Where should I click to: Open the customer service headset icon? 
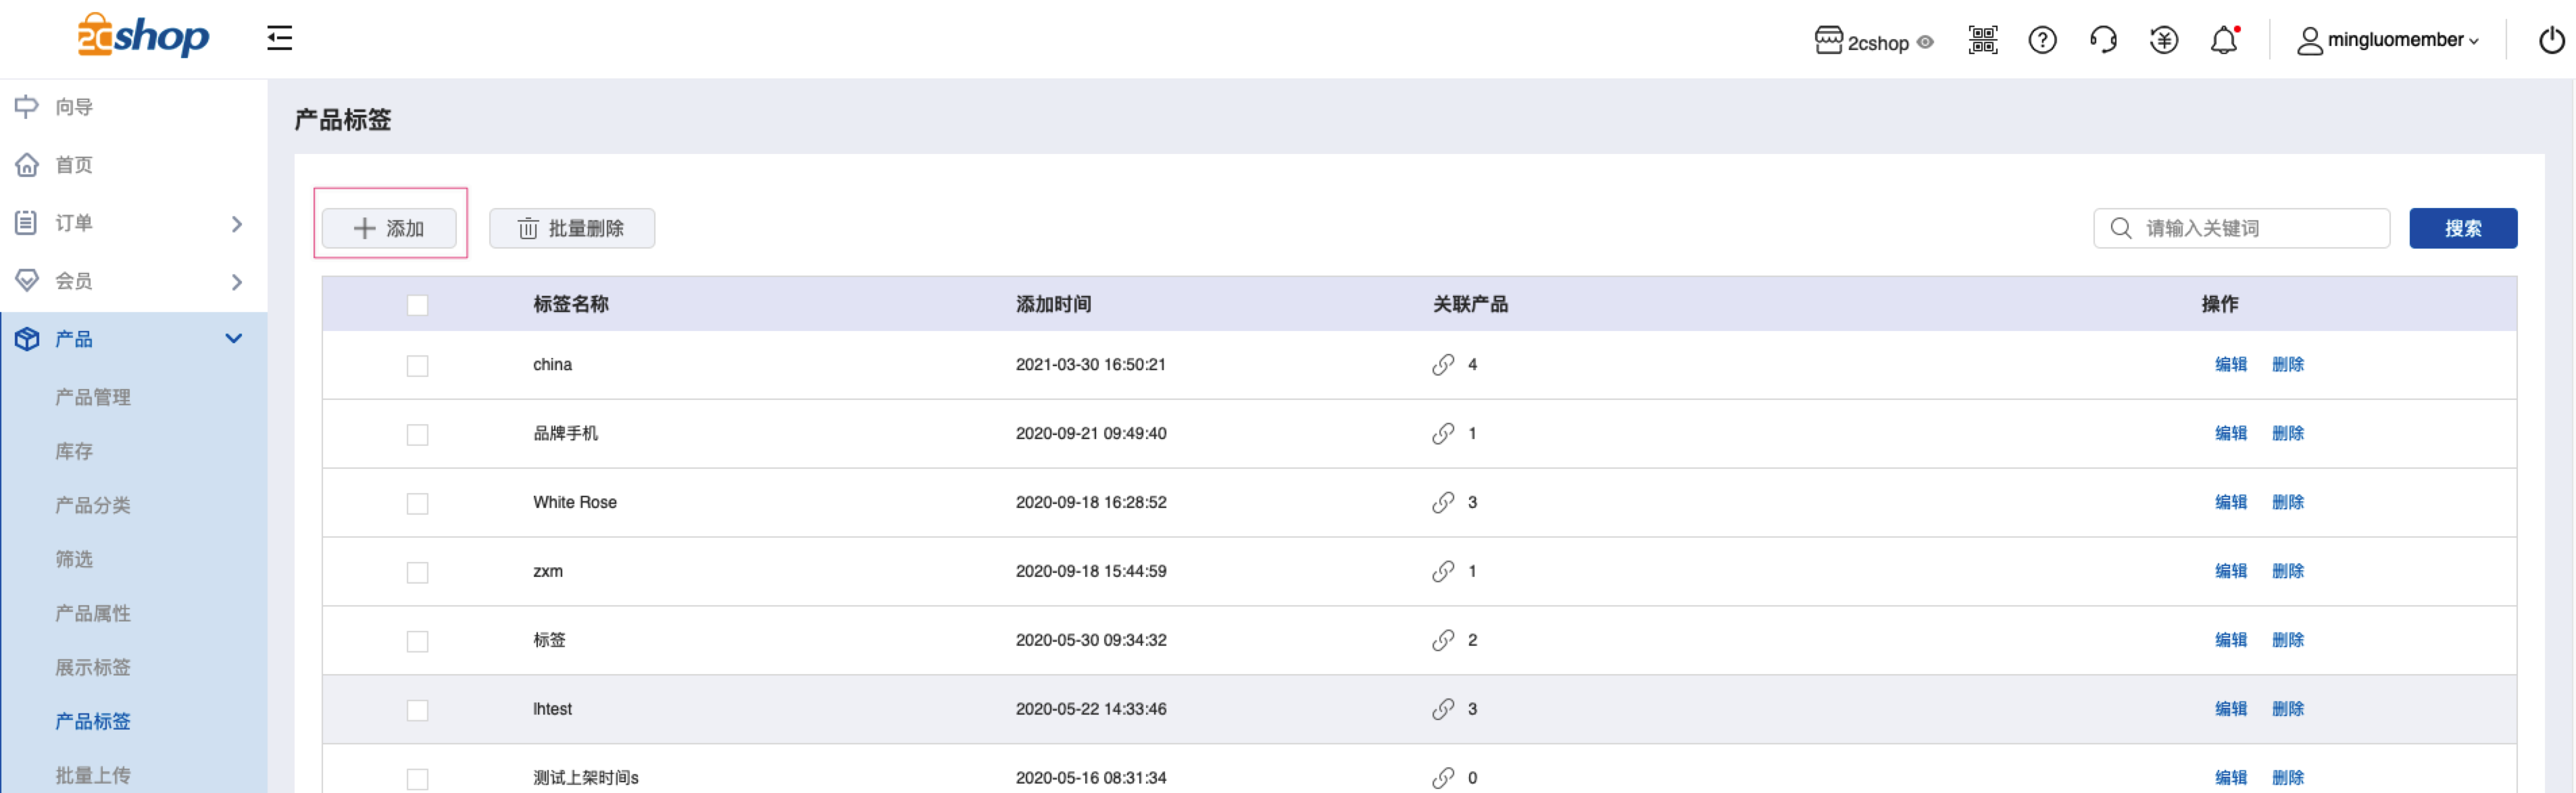tap(2103, 40)
